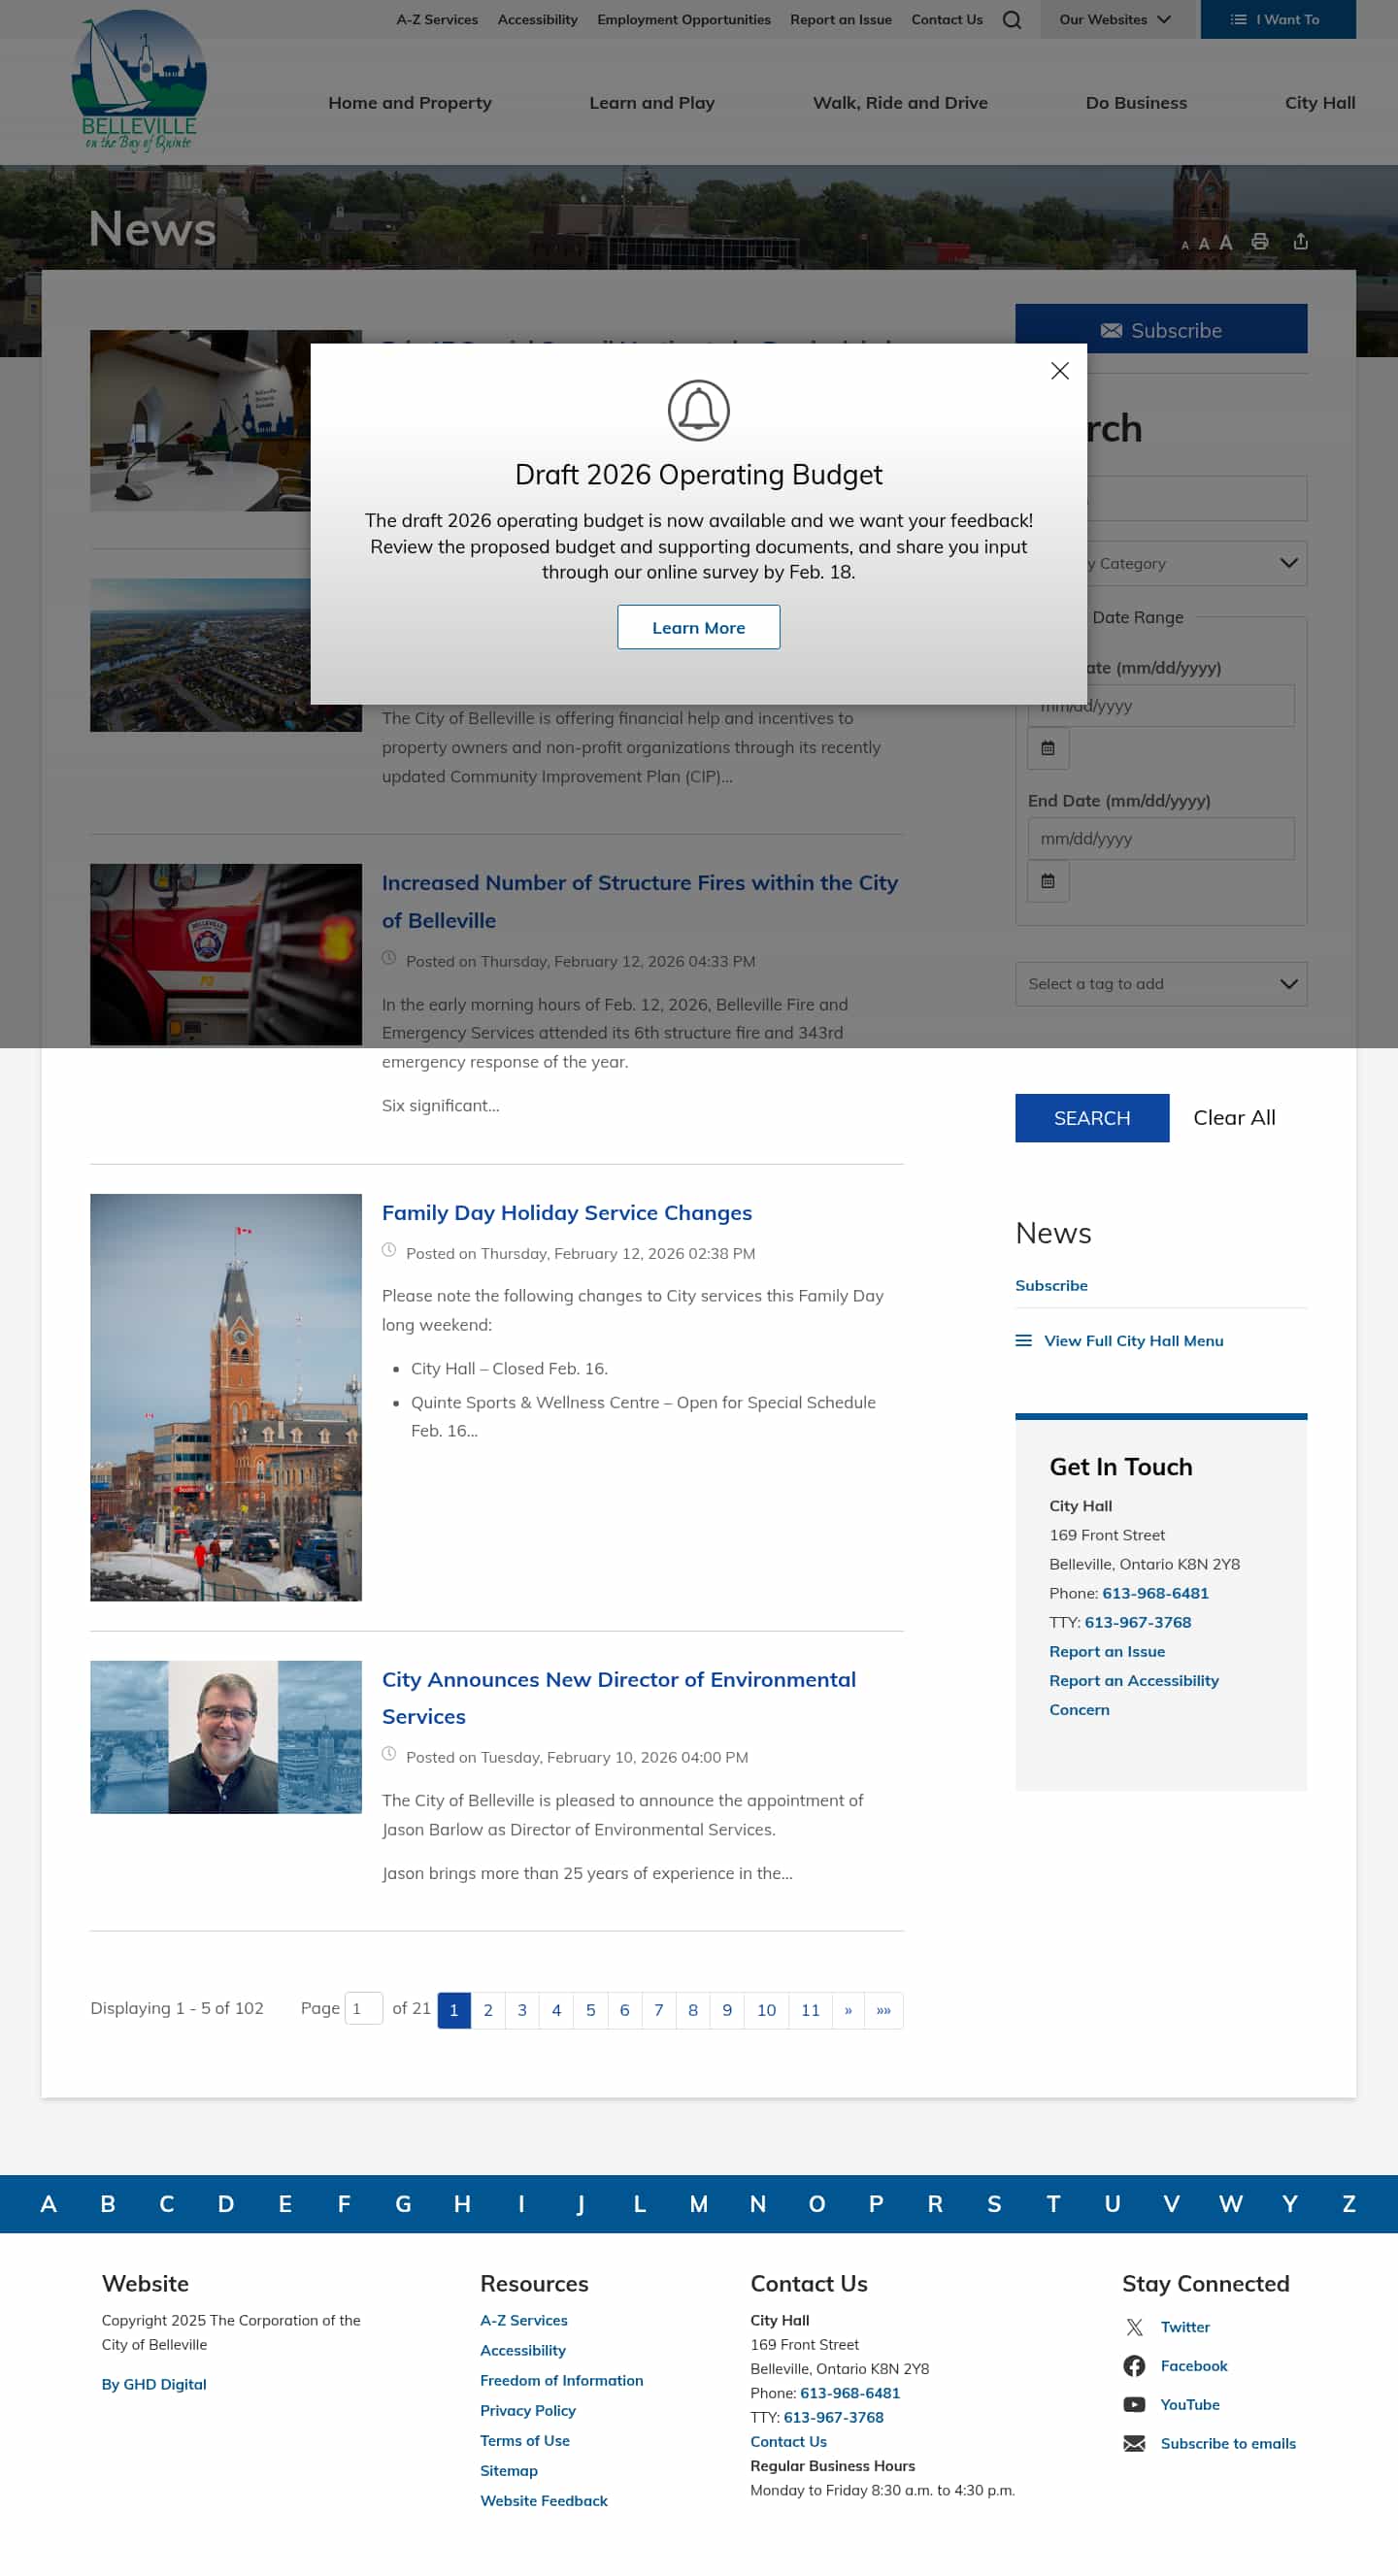Click the footer email envelope icon

[1134, 2444]
